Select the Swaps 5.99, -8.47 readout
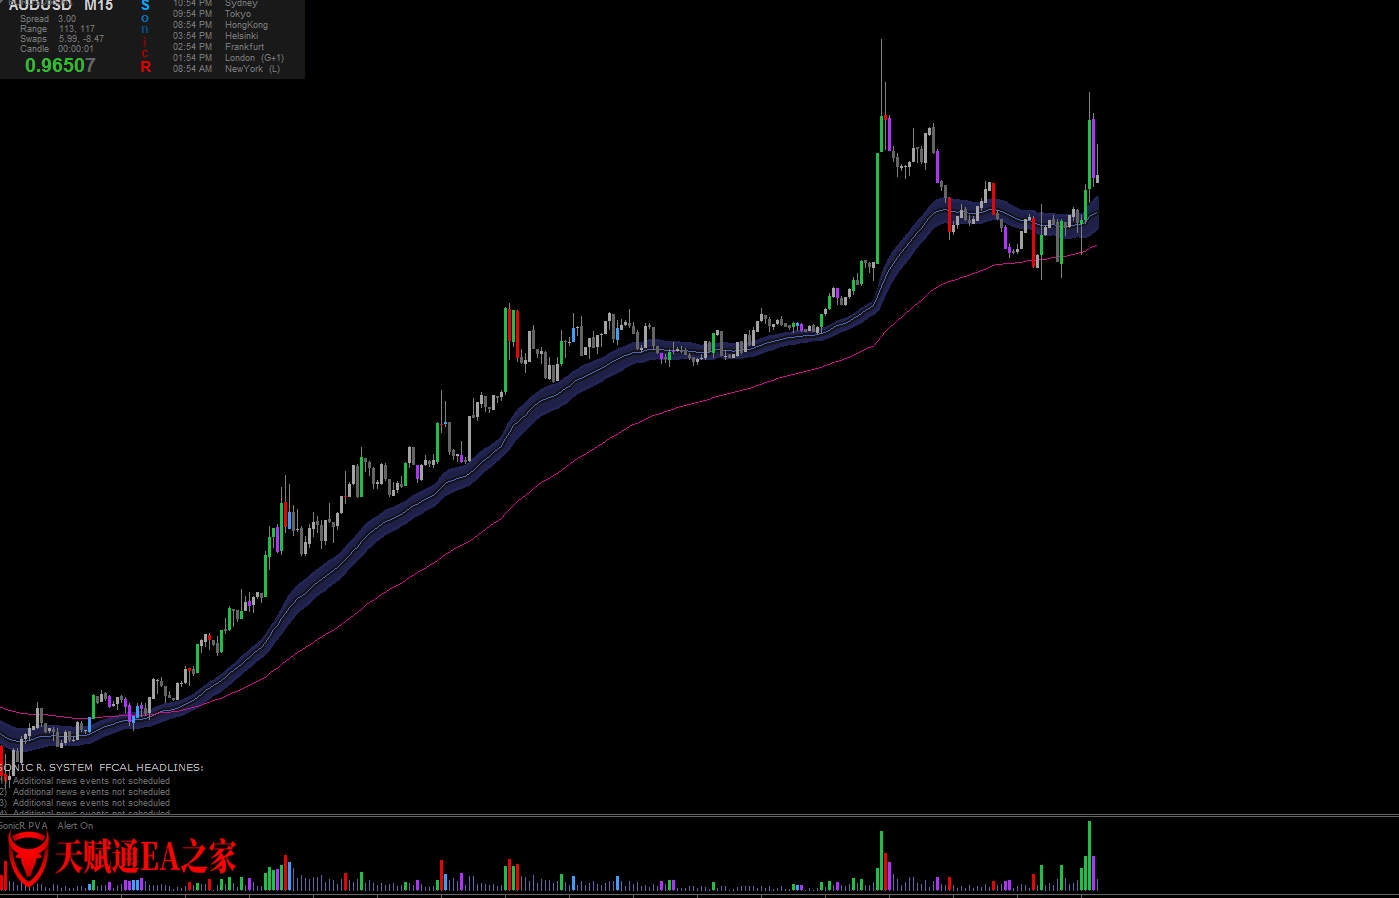Viewport: 1399px width, 898px height. (62, 39)
